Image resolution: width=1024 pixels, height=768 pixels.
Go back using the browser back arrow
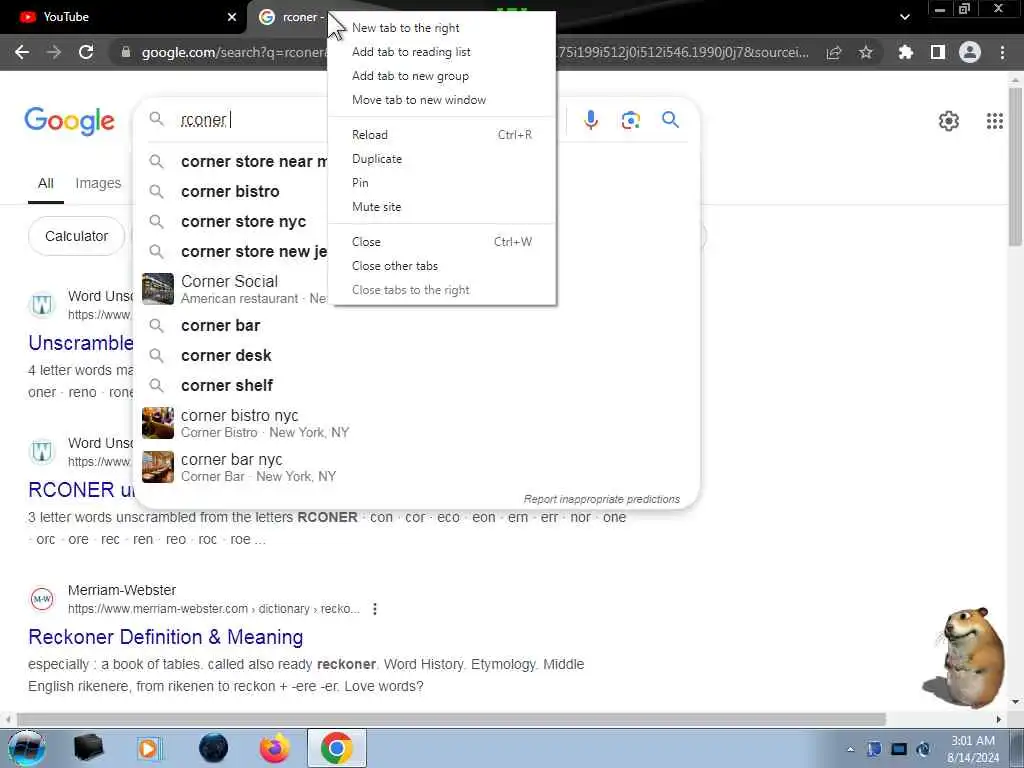[22, 52]
